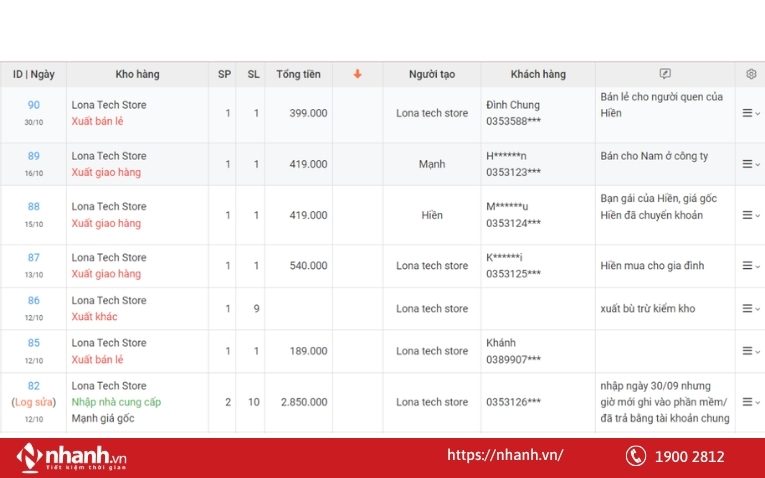Viewport: 765px width, 478px height.
Task: Open hamburger menu for order 87
Action: (x=750, y=266)
